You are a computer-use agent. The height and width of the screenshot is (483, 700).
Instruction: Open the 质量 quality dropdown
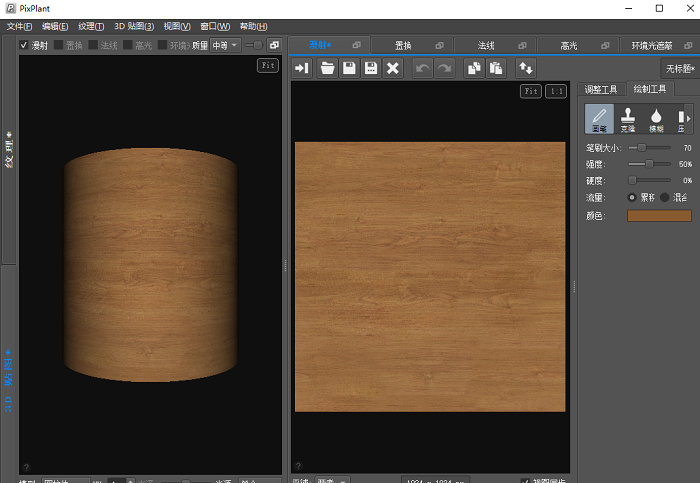tap(224, 45)
